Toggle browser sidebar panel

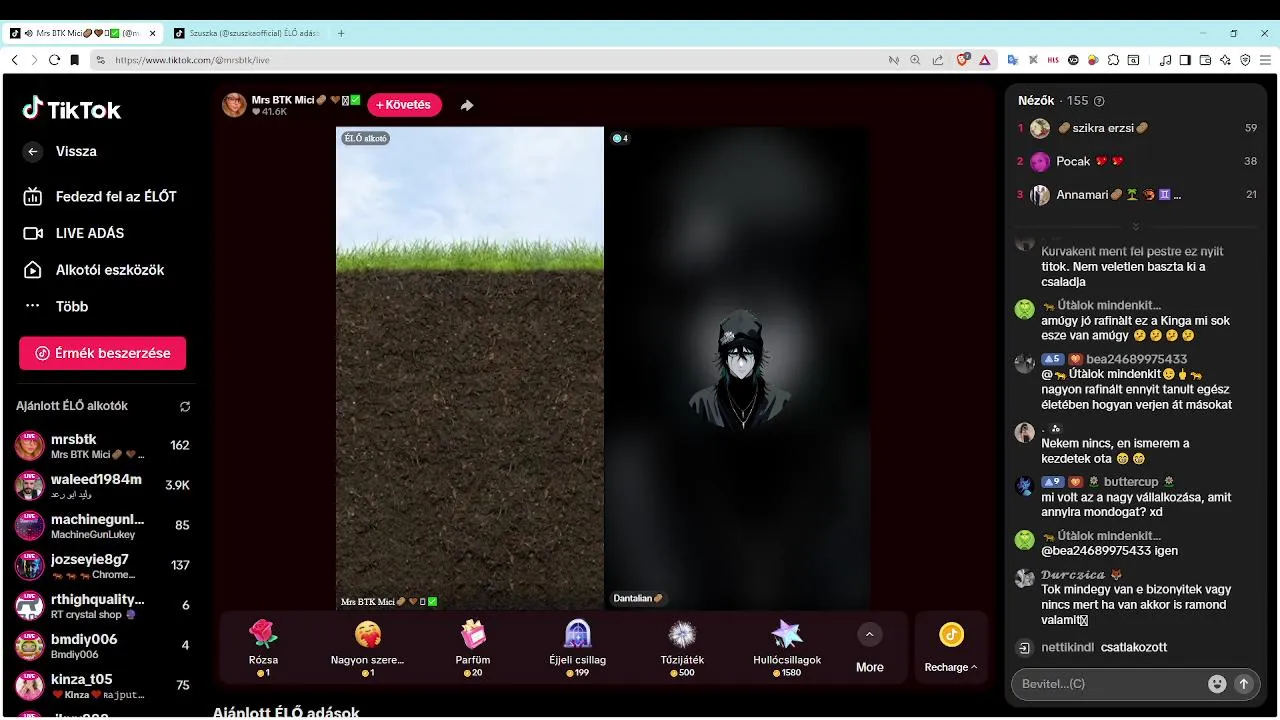(1185, 60)
